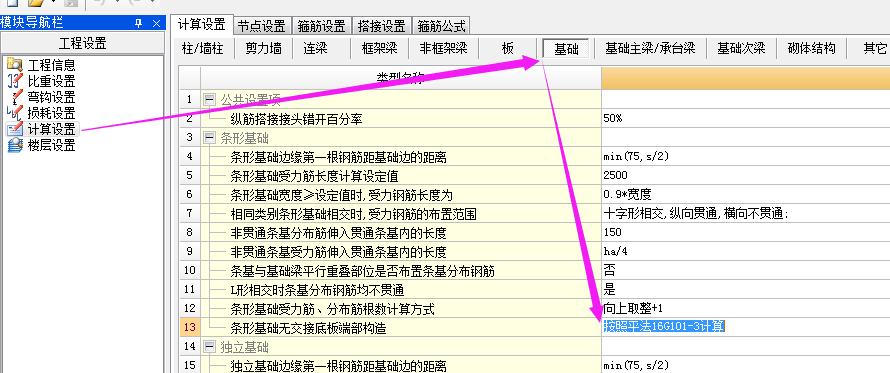890x373 pixels.
Task: Select the 框架梁 component button
Action: 379,48
